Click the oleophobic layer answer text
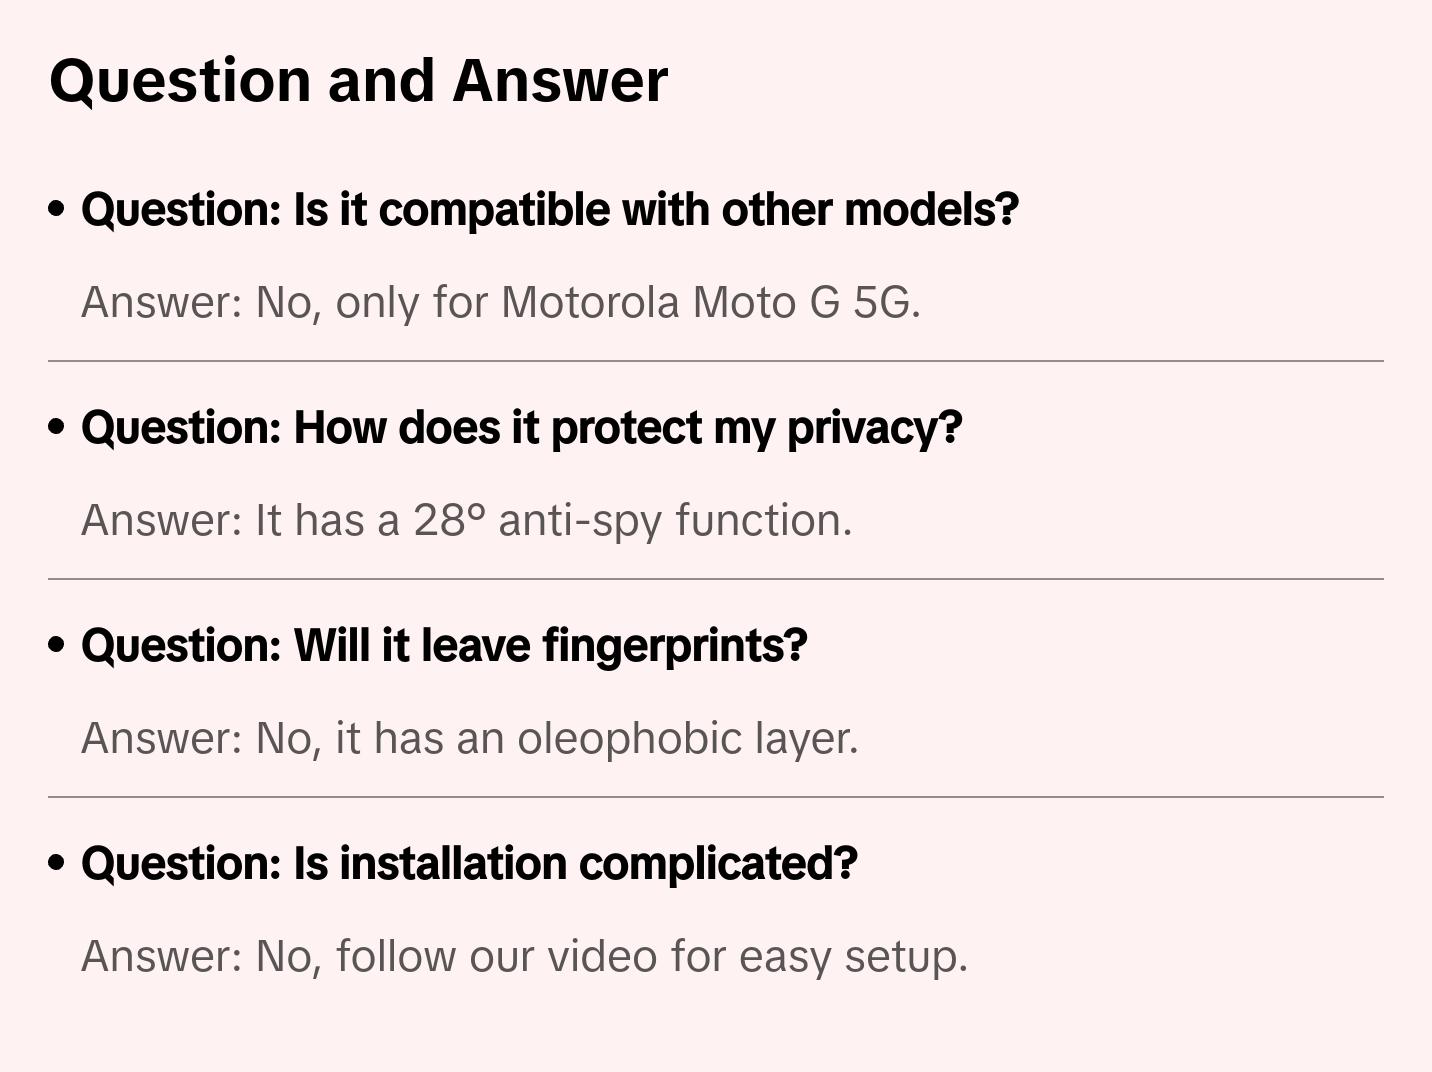 pyautogui.click(x=469, y=738)
